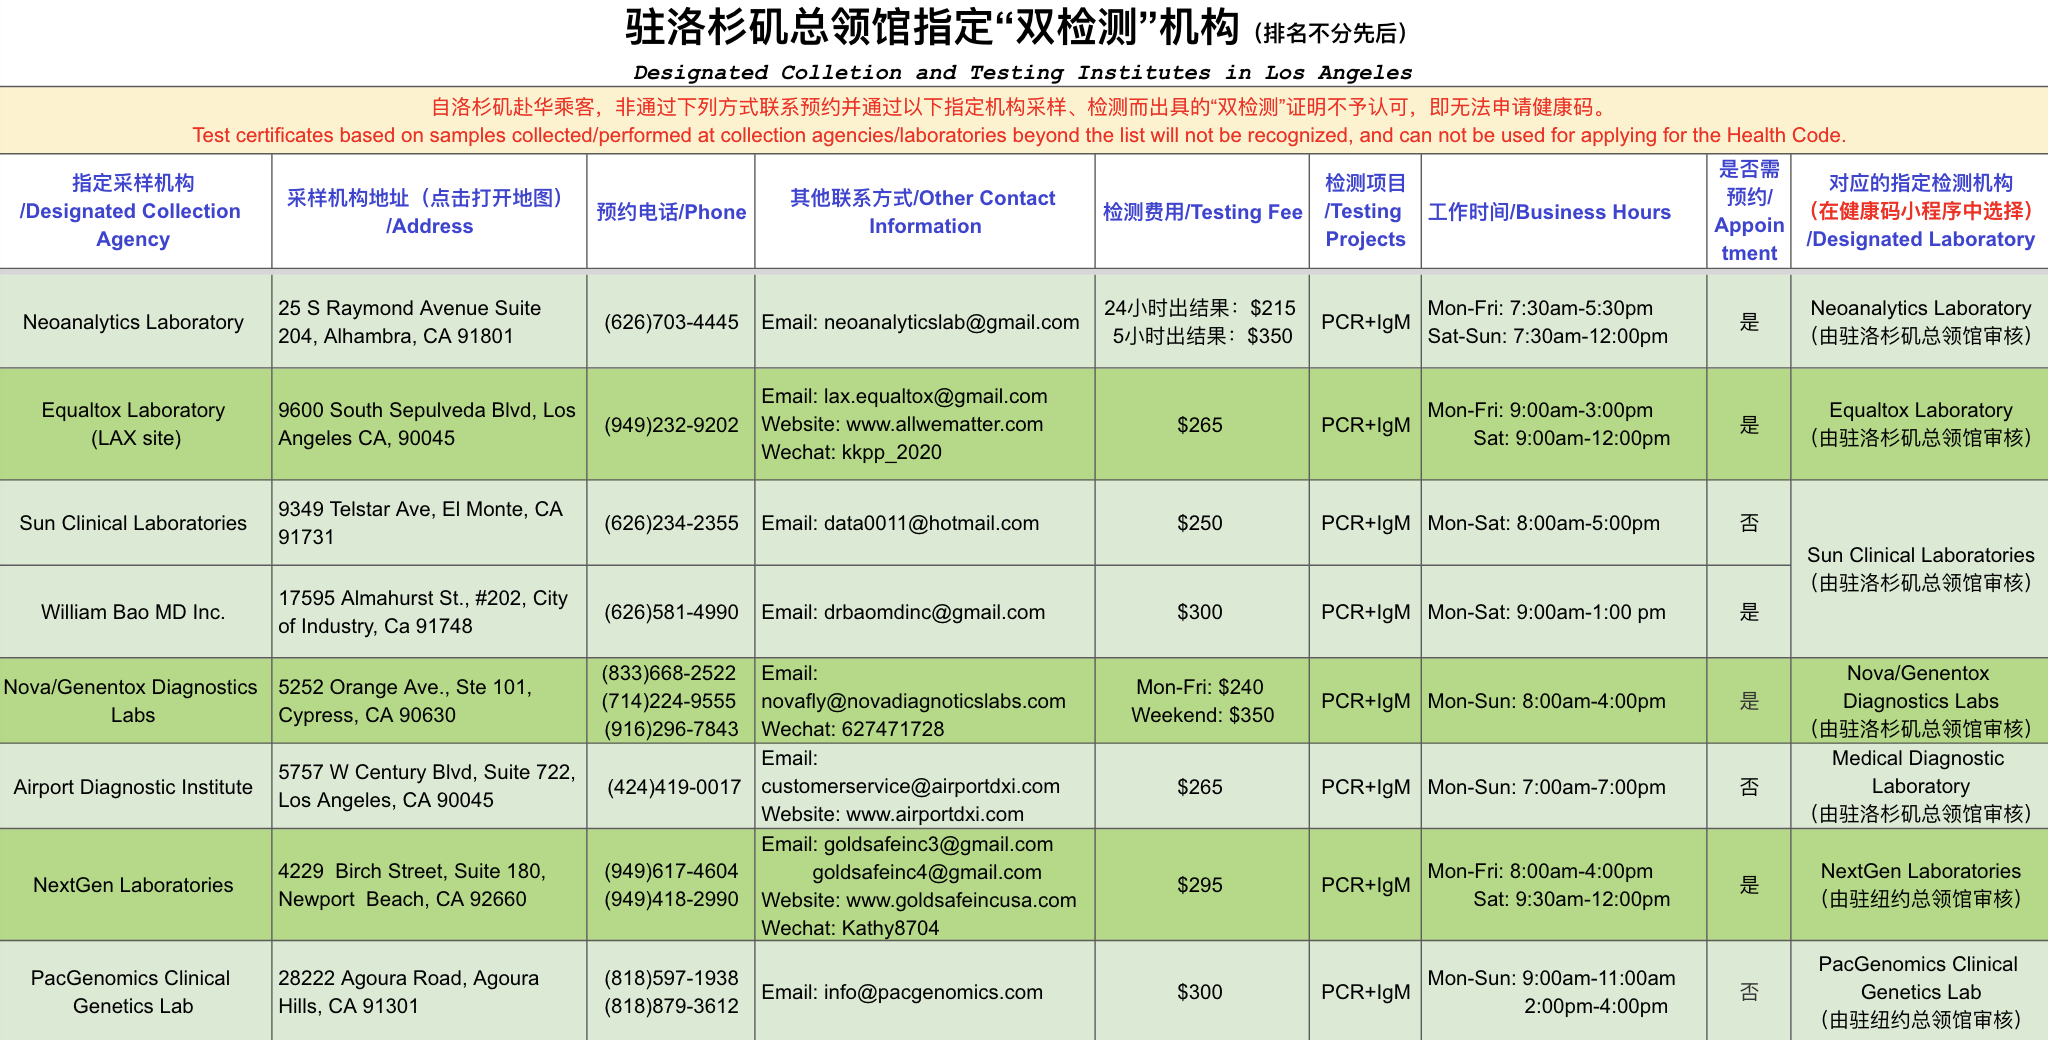The height and width of the screenshot is (1040, 2048).
Task: Open map for 28222 Agoura Road address
Action: coord(409,992)
